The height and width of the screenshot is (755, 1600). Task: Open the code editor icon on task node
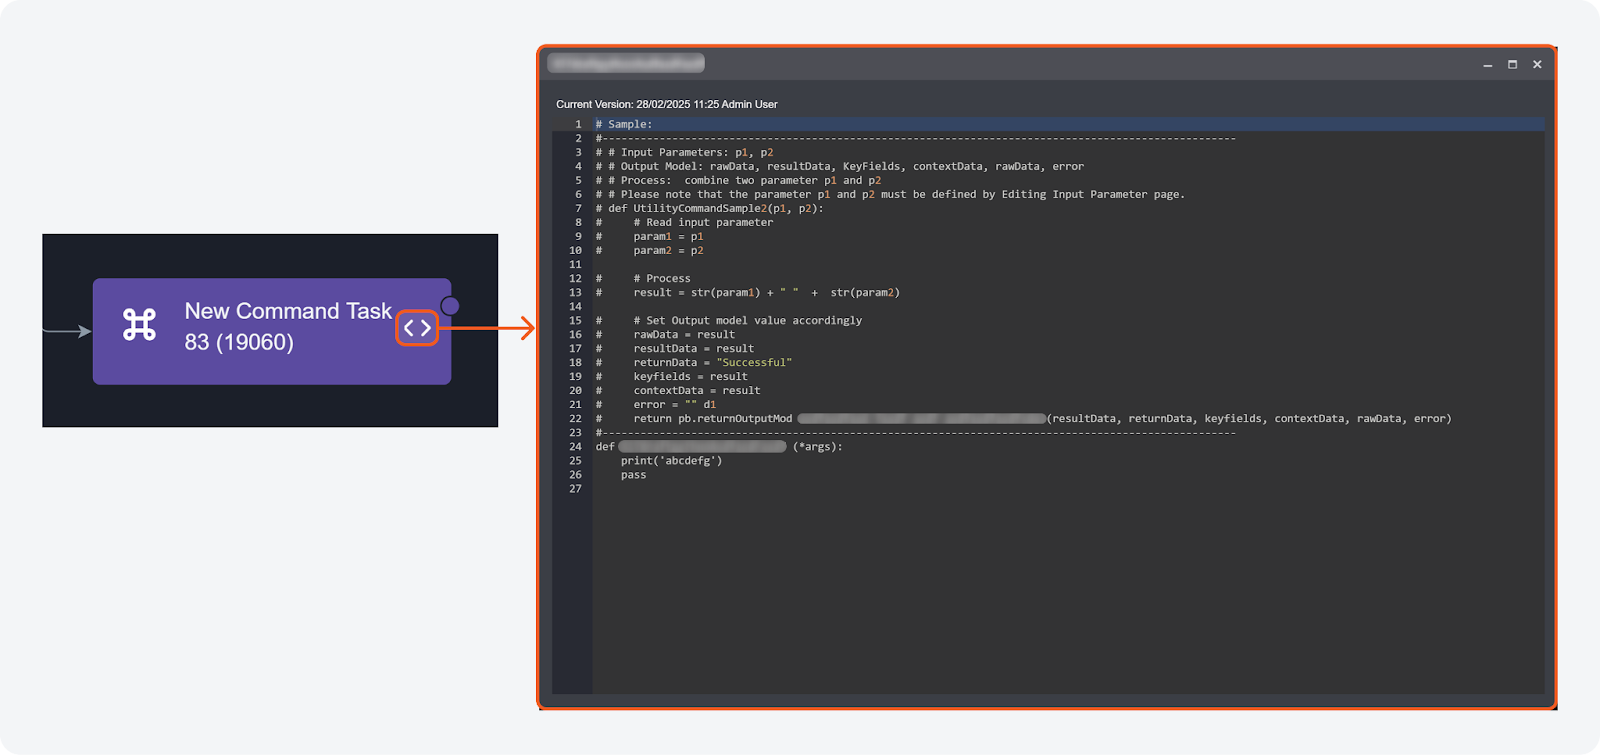(417, 328)
